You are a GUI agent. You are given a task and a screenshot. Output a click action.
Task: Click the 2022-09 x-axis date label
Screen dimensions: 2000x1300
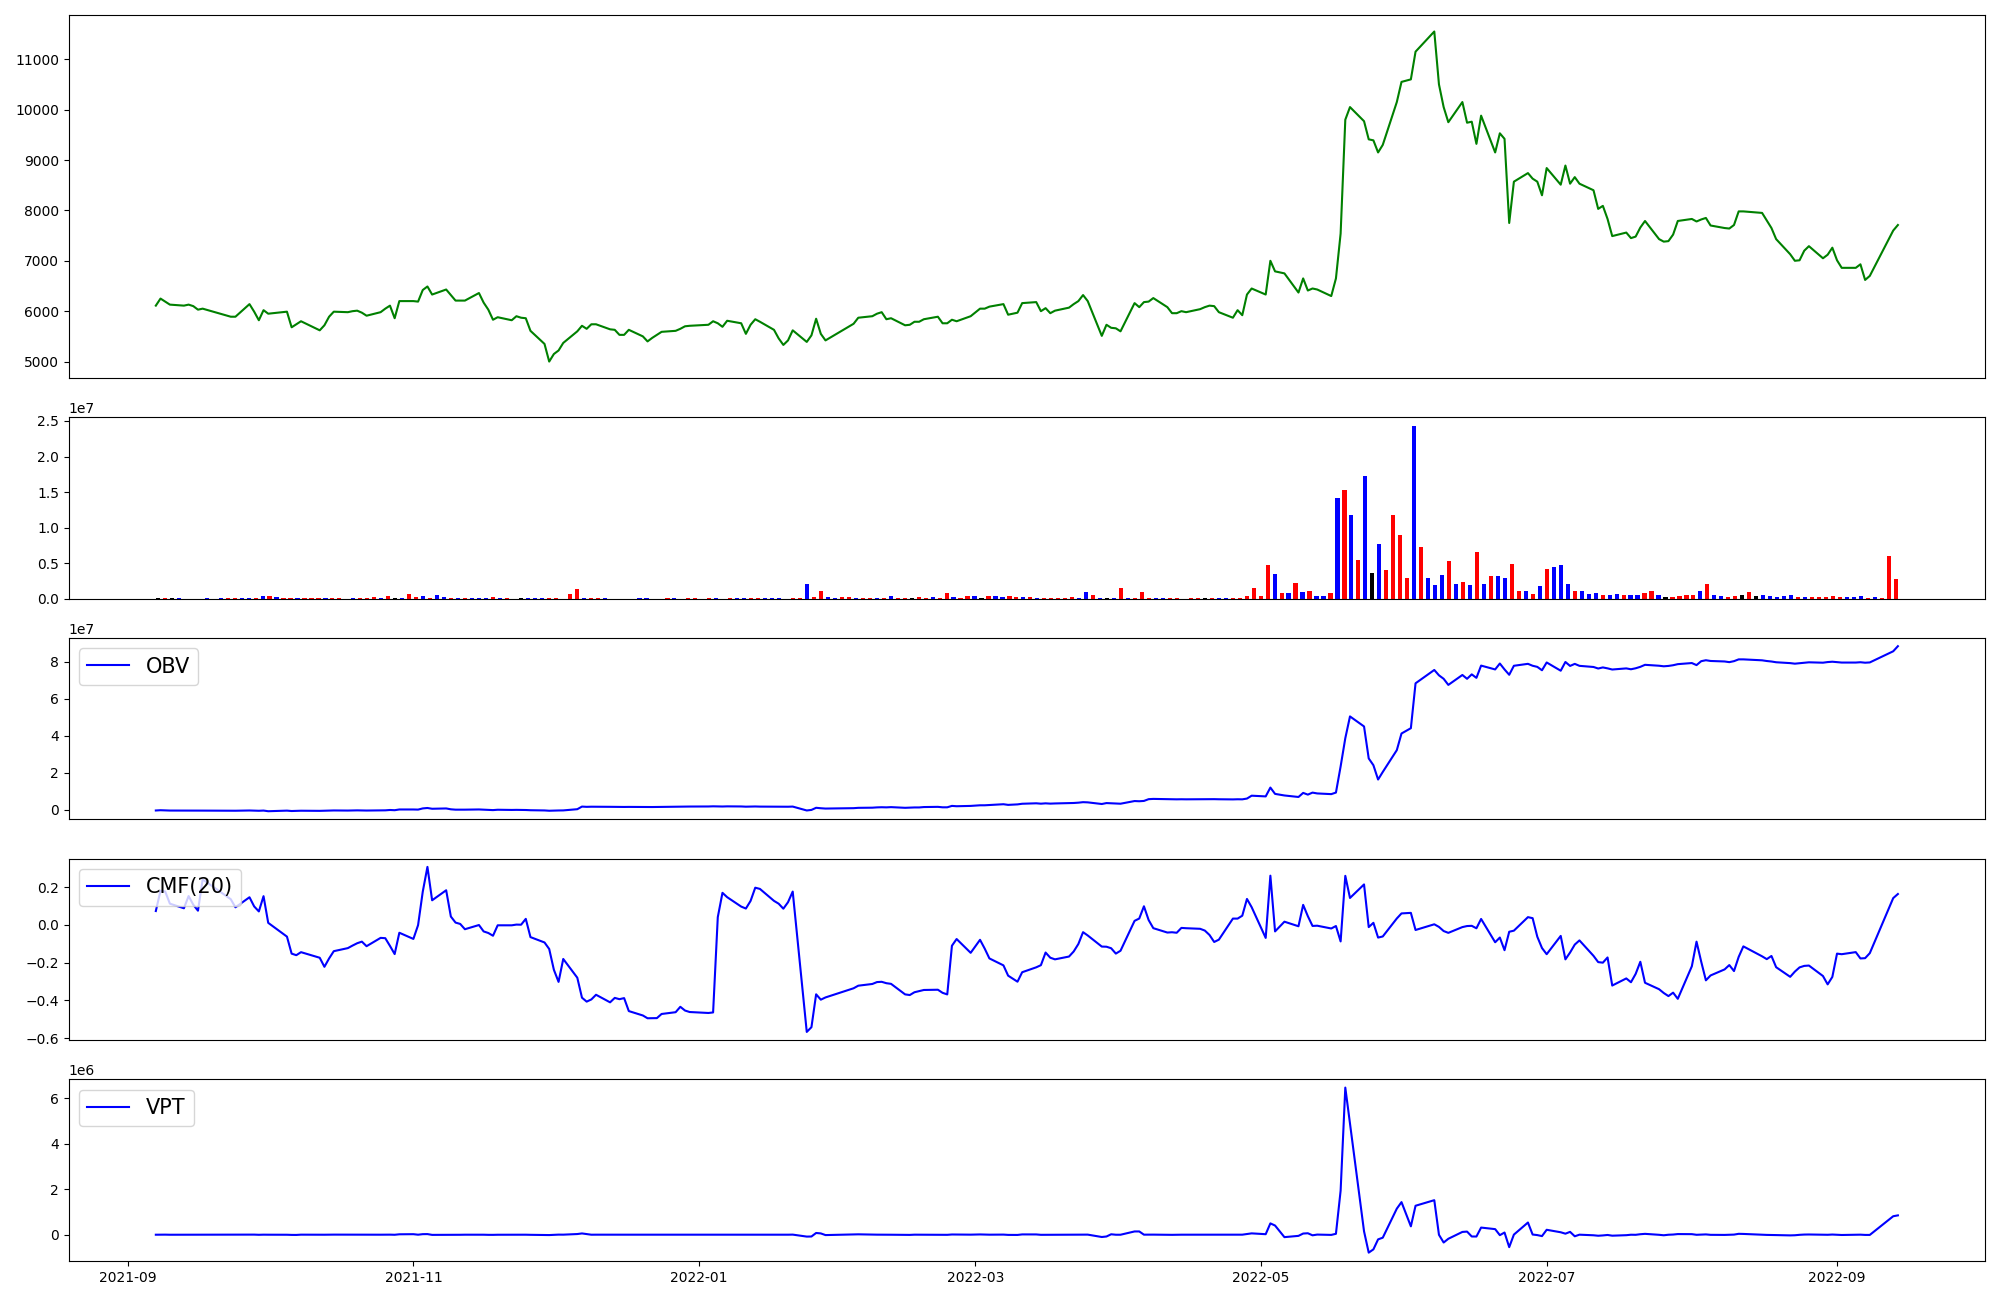[x=1837, y=1277]
